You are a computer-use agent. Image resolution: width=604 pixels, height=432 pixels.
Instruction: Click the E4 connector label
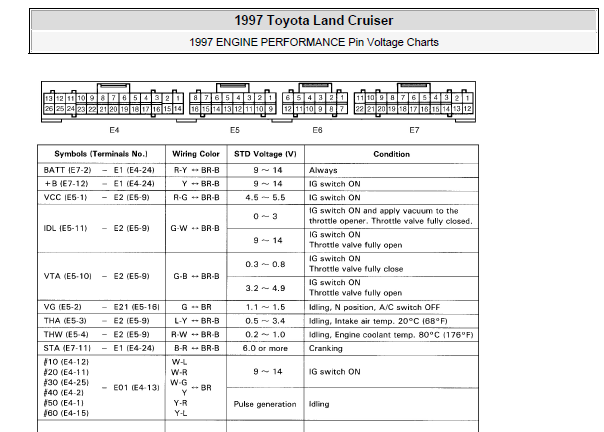pyautogui.click(x=114, y=130)
